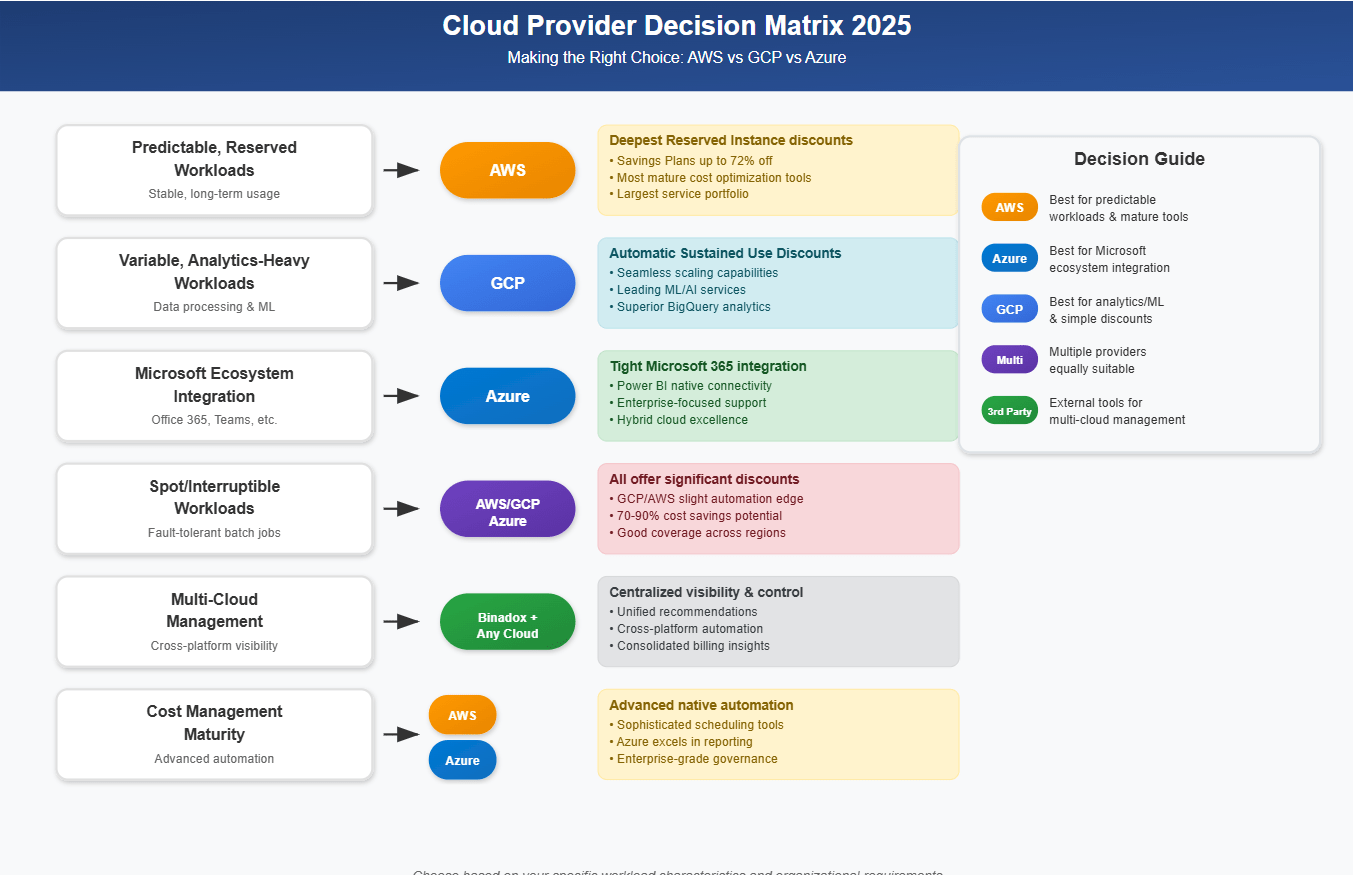Click the AWS badge in the Decision Guide
Screen dimensions: 1353x875
1010,207
